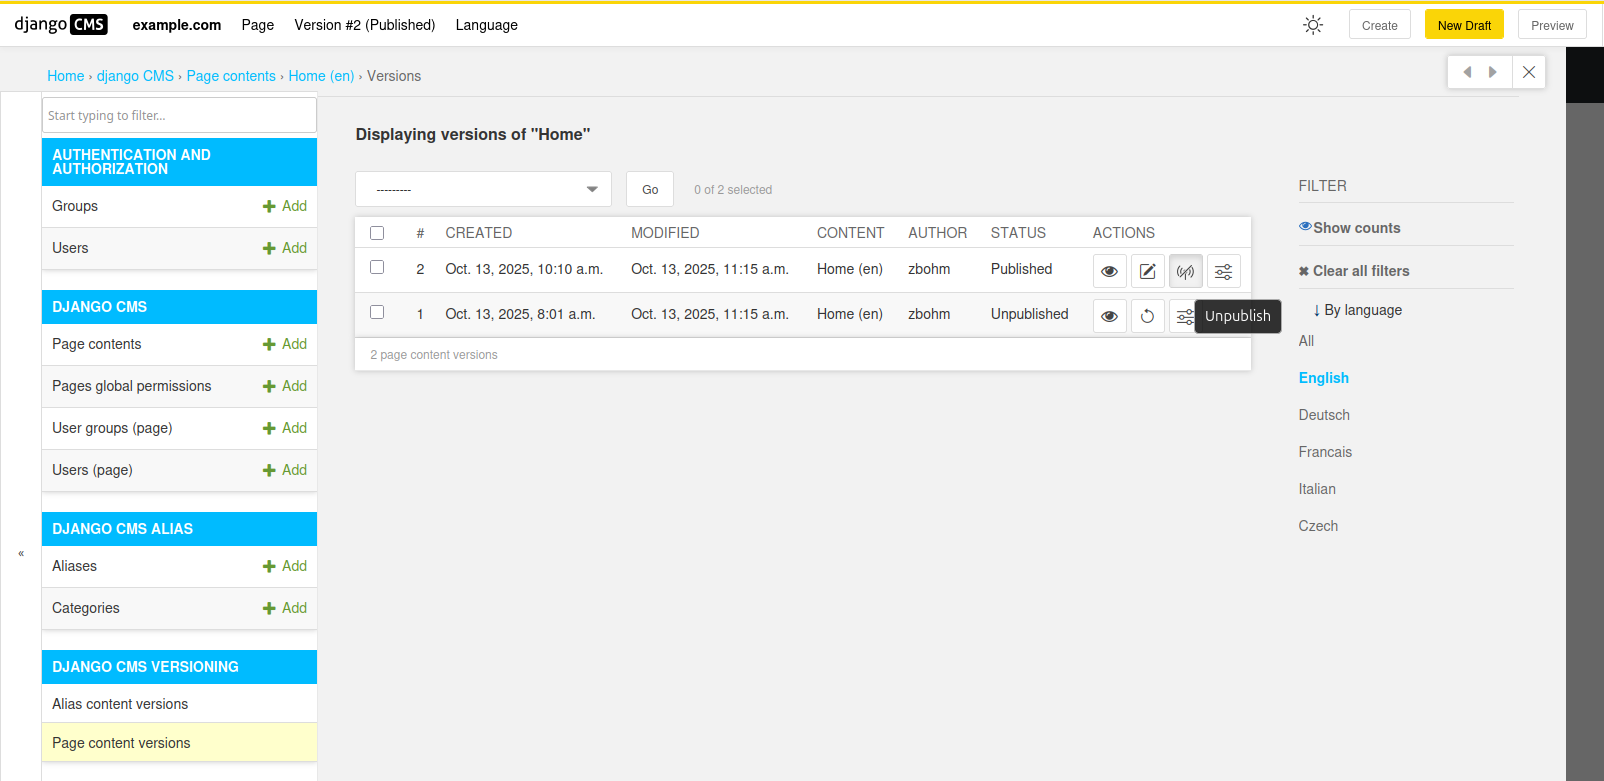Preview unpublished version 1 with the eye icon
The width and height of the screenshot is (1604, 781).
point(1109,316)
